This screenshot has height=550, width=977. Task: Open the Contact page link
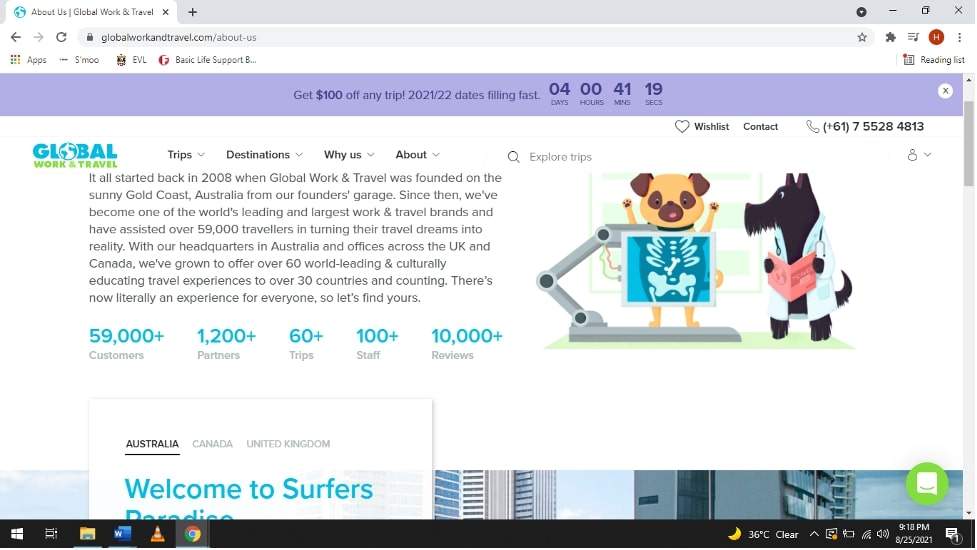(760, 126)
